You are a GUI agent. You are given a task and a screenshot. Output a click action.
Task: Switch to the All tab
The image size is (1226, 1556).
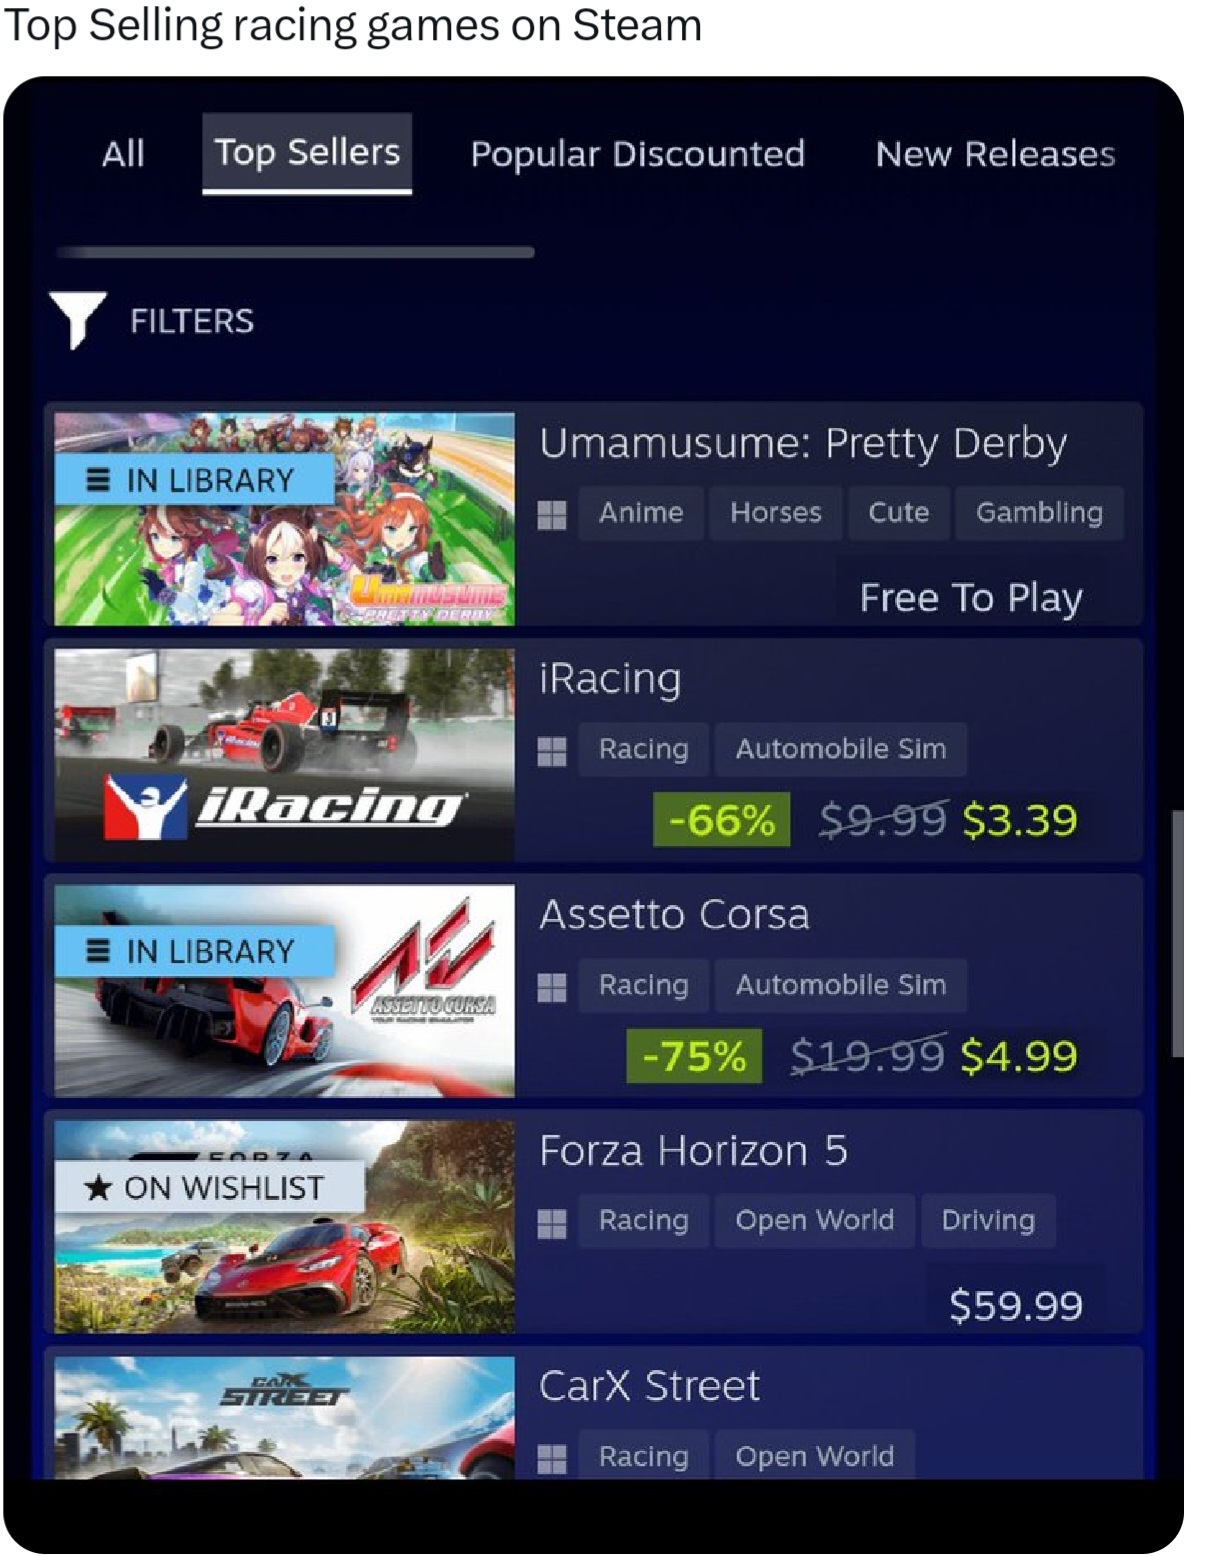pos(123,154)
